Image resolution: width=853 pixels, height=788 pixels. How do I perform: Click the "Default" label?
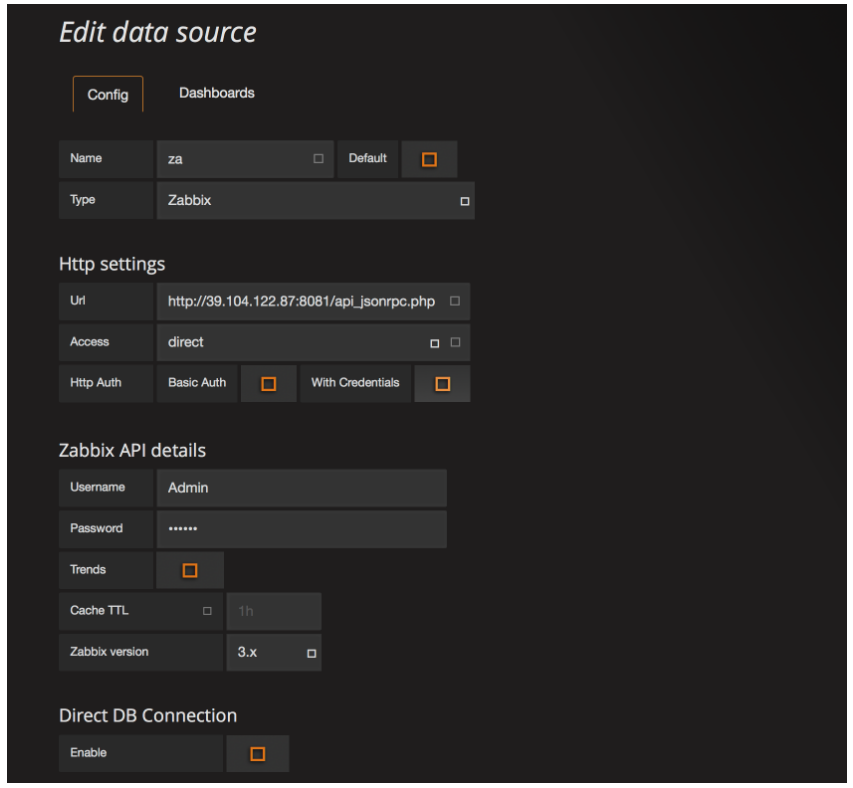pos(368,158)
